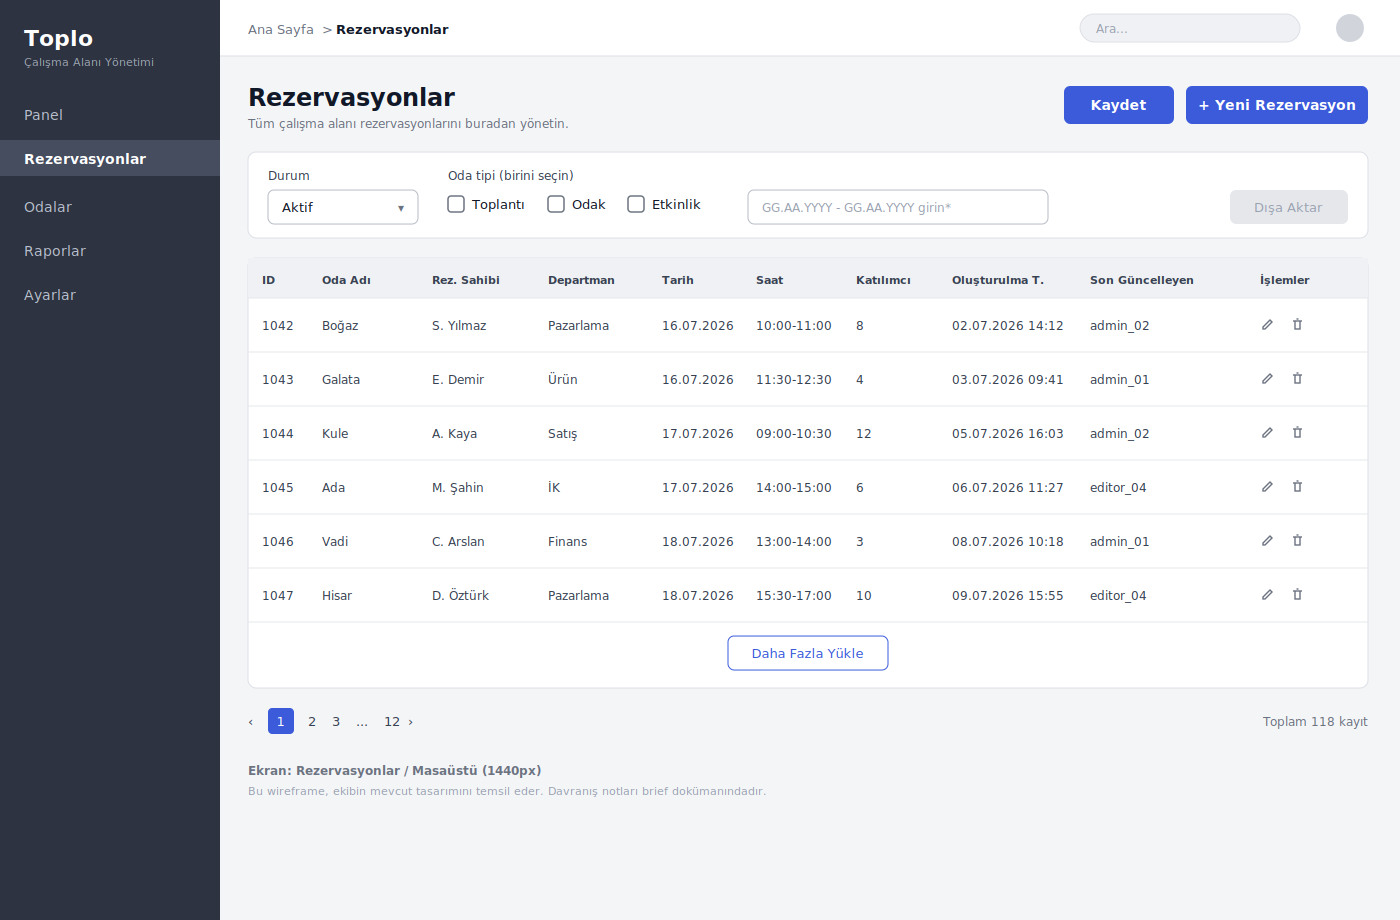Go to previous page arrow in pagination
1400x920 pixels.
coord(251,722)
